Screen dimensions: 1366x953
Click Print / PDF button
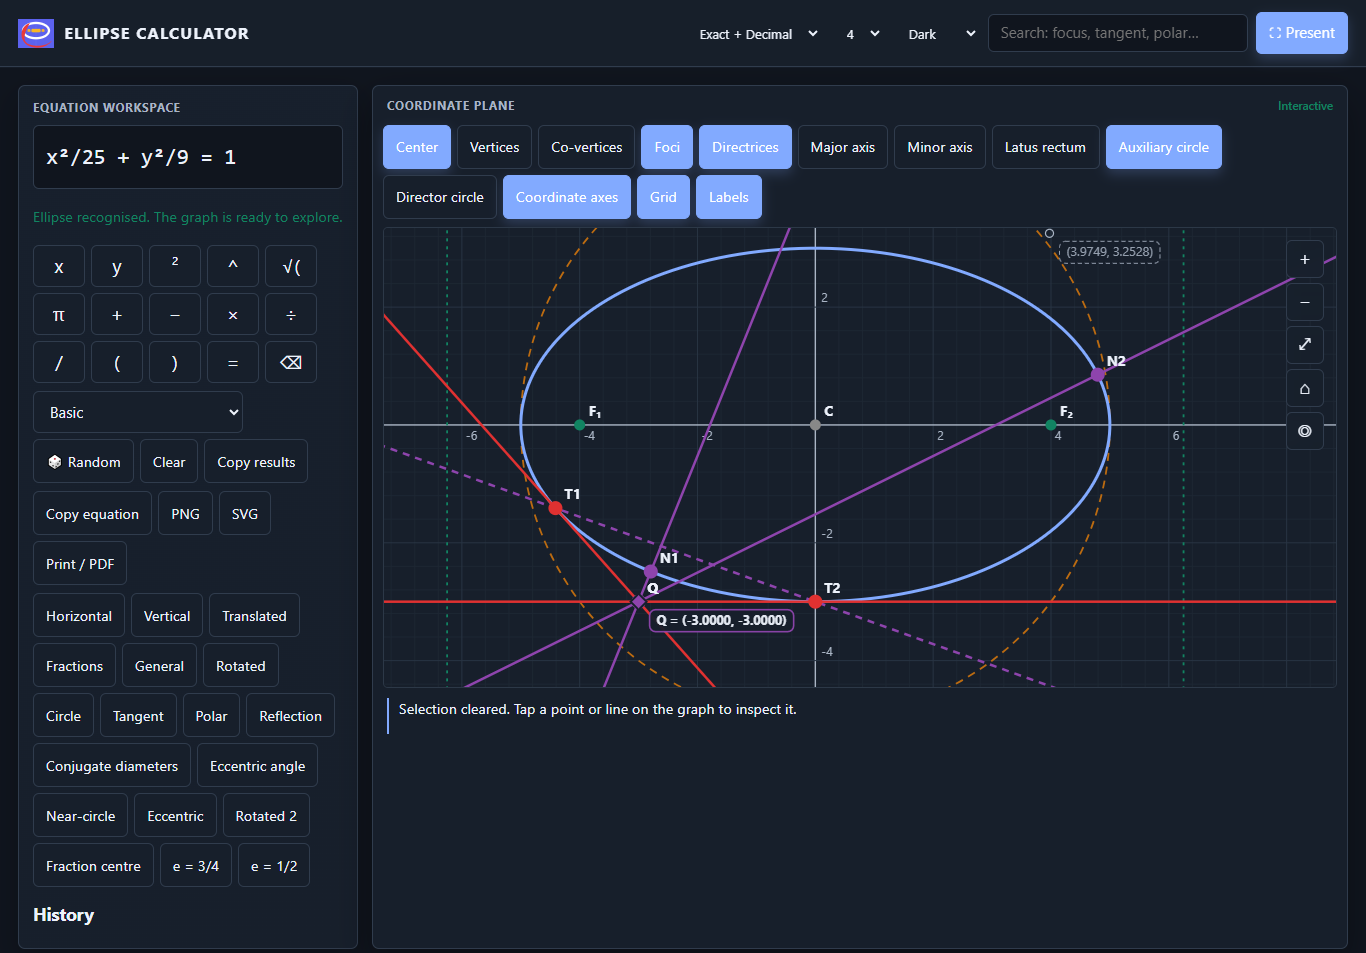pos(80,564)
